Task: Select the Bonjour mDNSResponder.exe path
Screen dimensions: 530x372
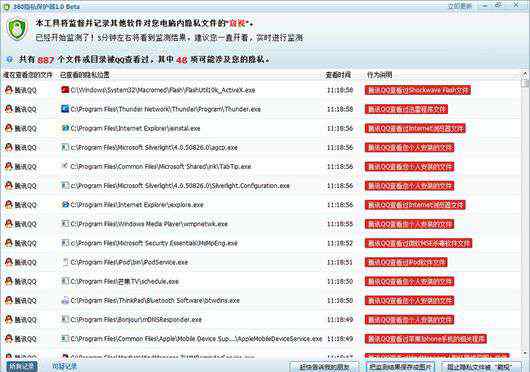Action: [x=136, y=320]
